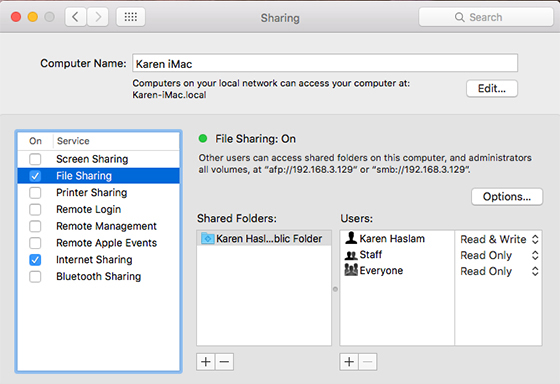
Task: Enable Printer Sharing checkbox
Action: tap(35, 193)
